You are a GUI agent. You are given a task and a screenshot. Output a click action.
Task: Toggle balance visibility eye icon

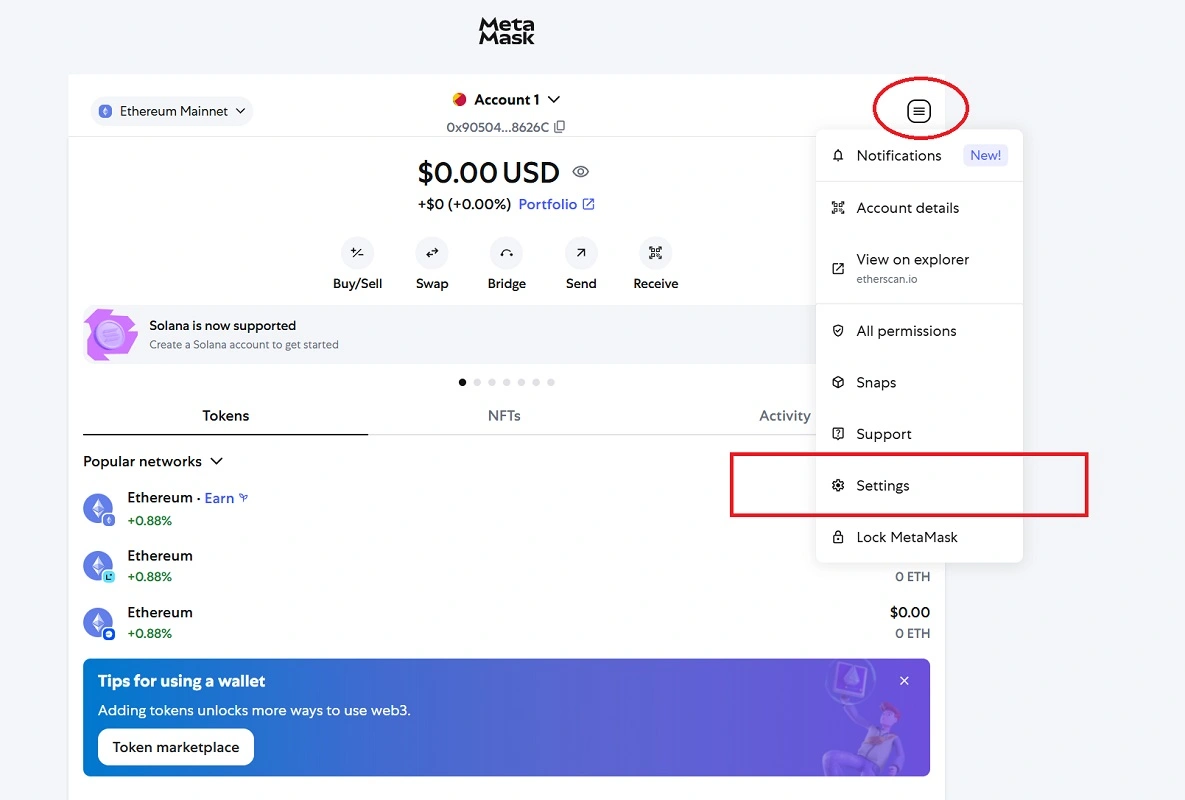pyautogui.click(x=580, y=171)
